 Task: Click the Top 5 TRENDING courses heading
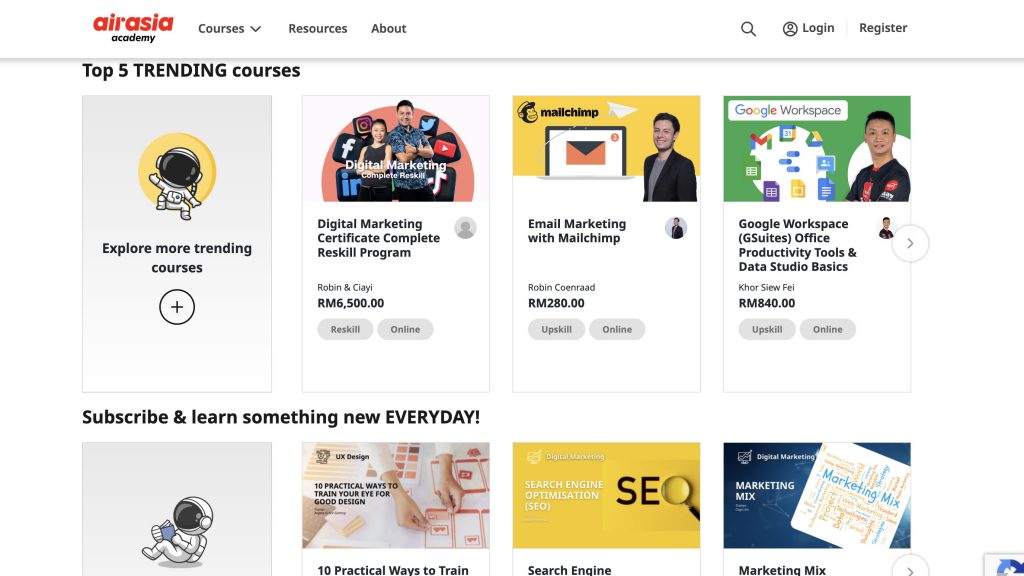tap(191, 71)
